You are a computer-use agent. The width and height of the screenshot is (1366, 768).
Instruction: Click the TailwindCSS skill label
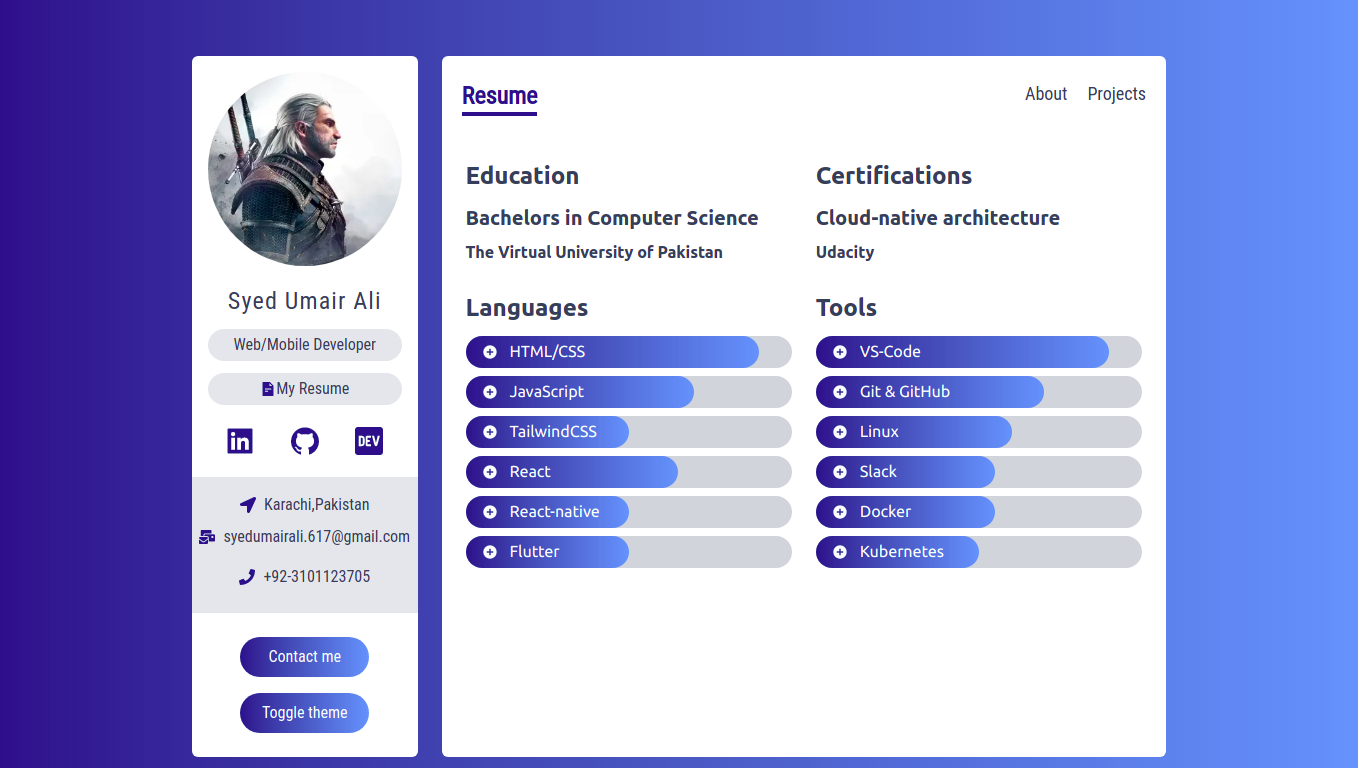553,432
